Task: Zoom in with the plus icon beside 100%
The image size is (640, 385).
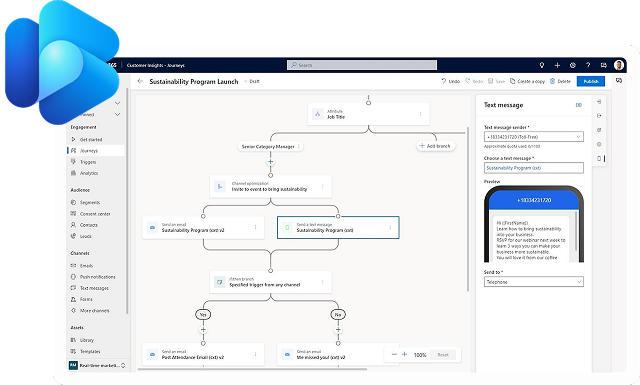Action: pyautogui.click(x=404, y=354)
